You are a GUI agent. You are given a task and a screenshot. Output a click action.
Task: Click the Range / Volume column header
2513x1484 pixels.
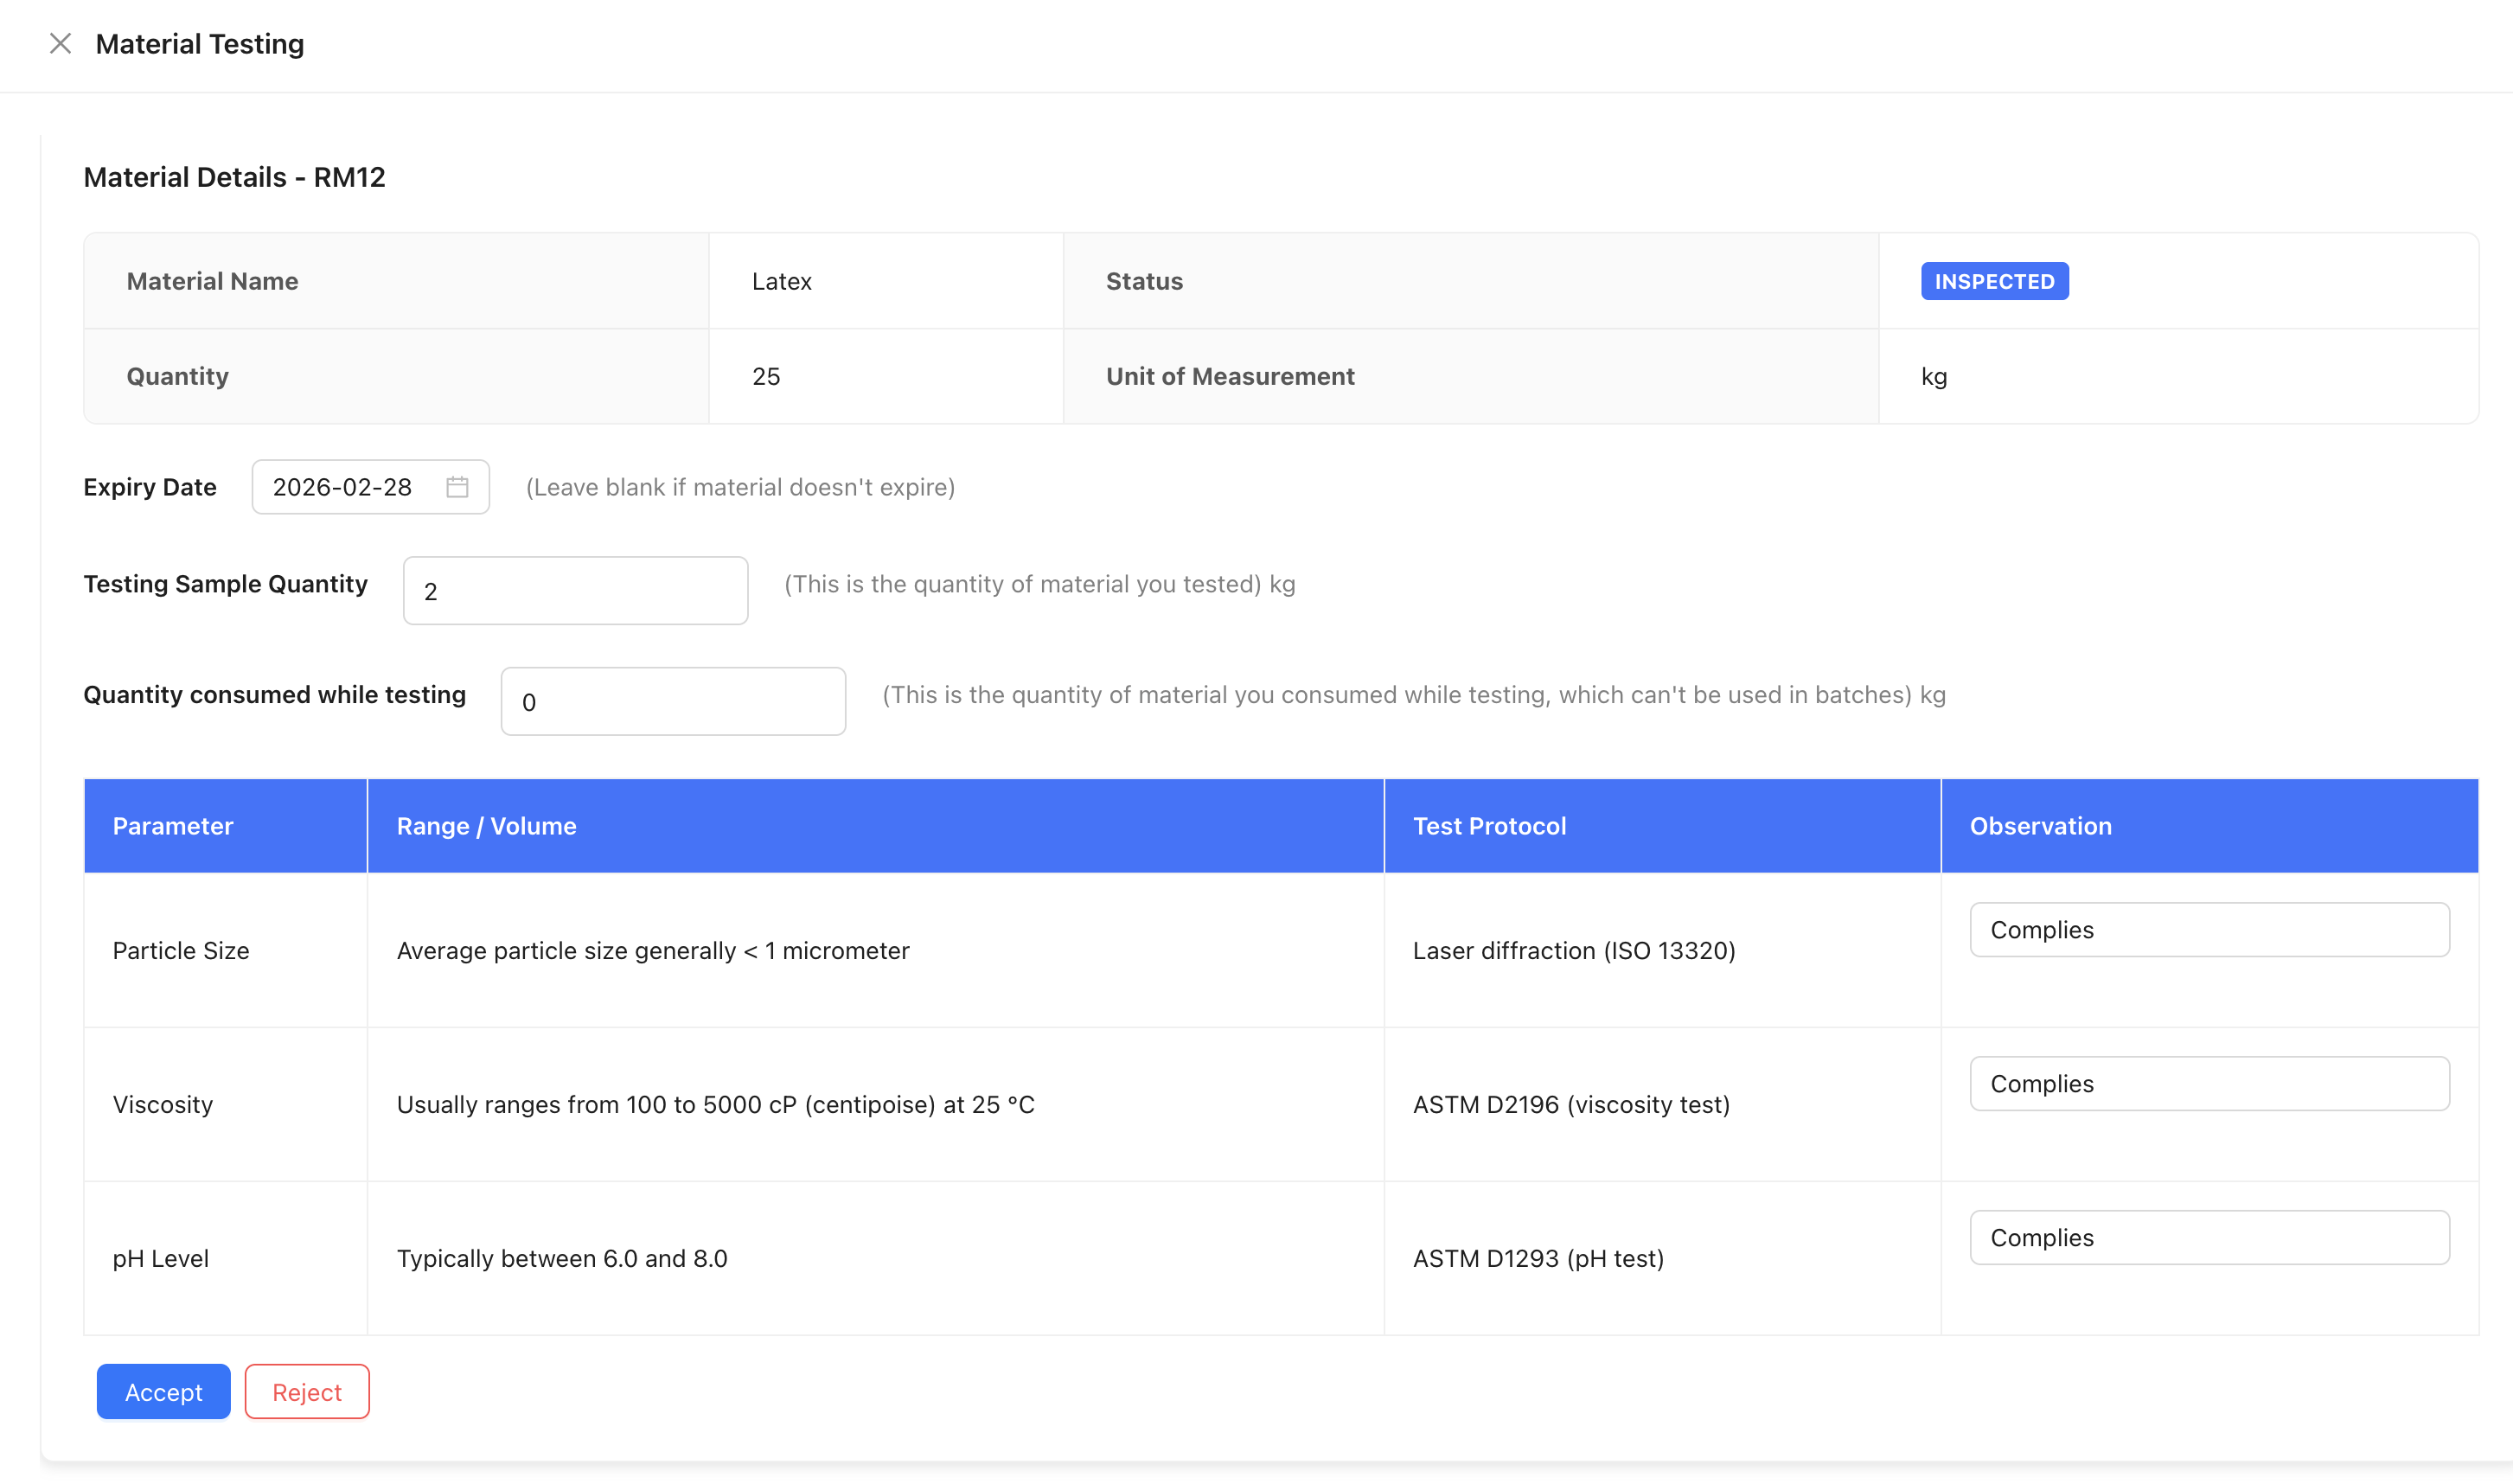coord(486,826)
